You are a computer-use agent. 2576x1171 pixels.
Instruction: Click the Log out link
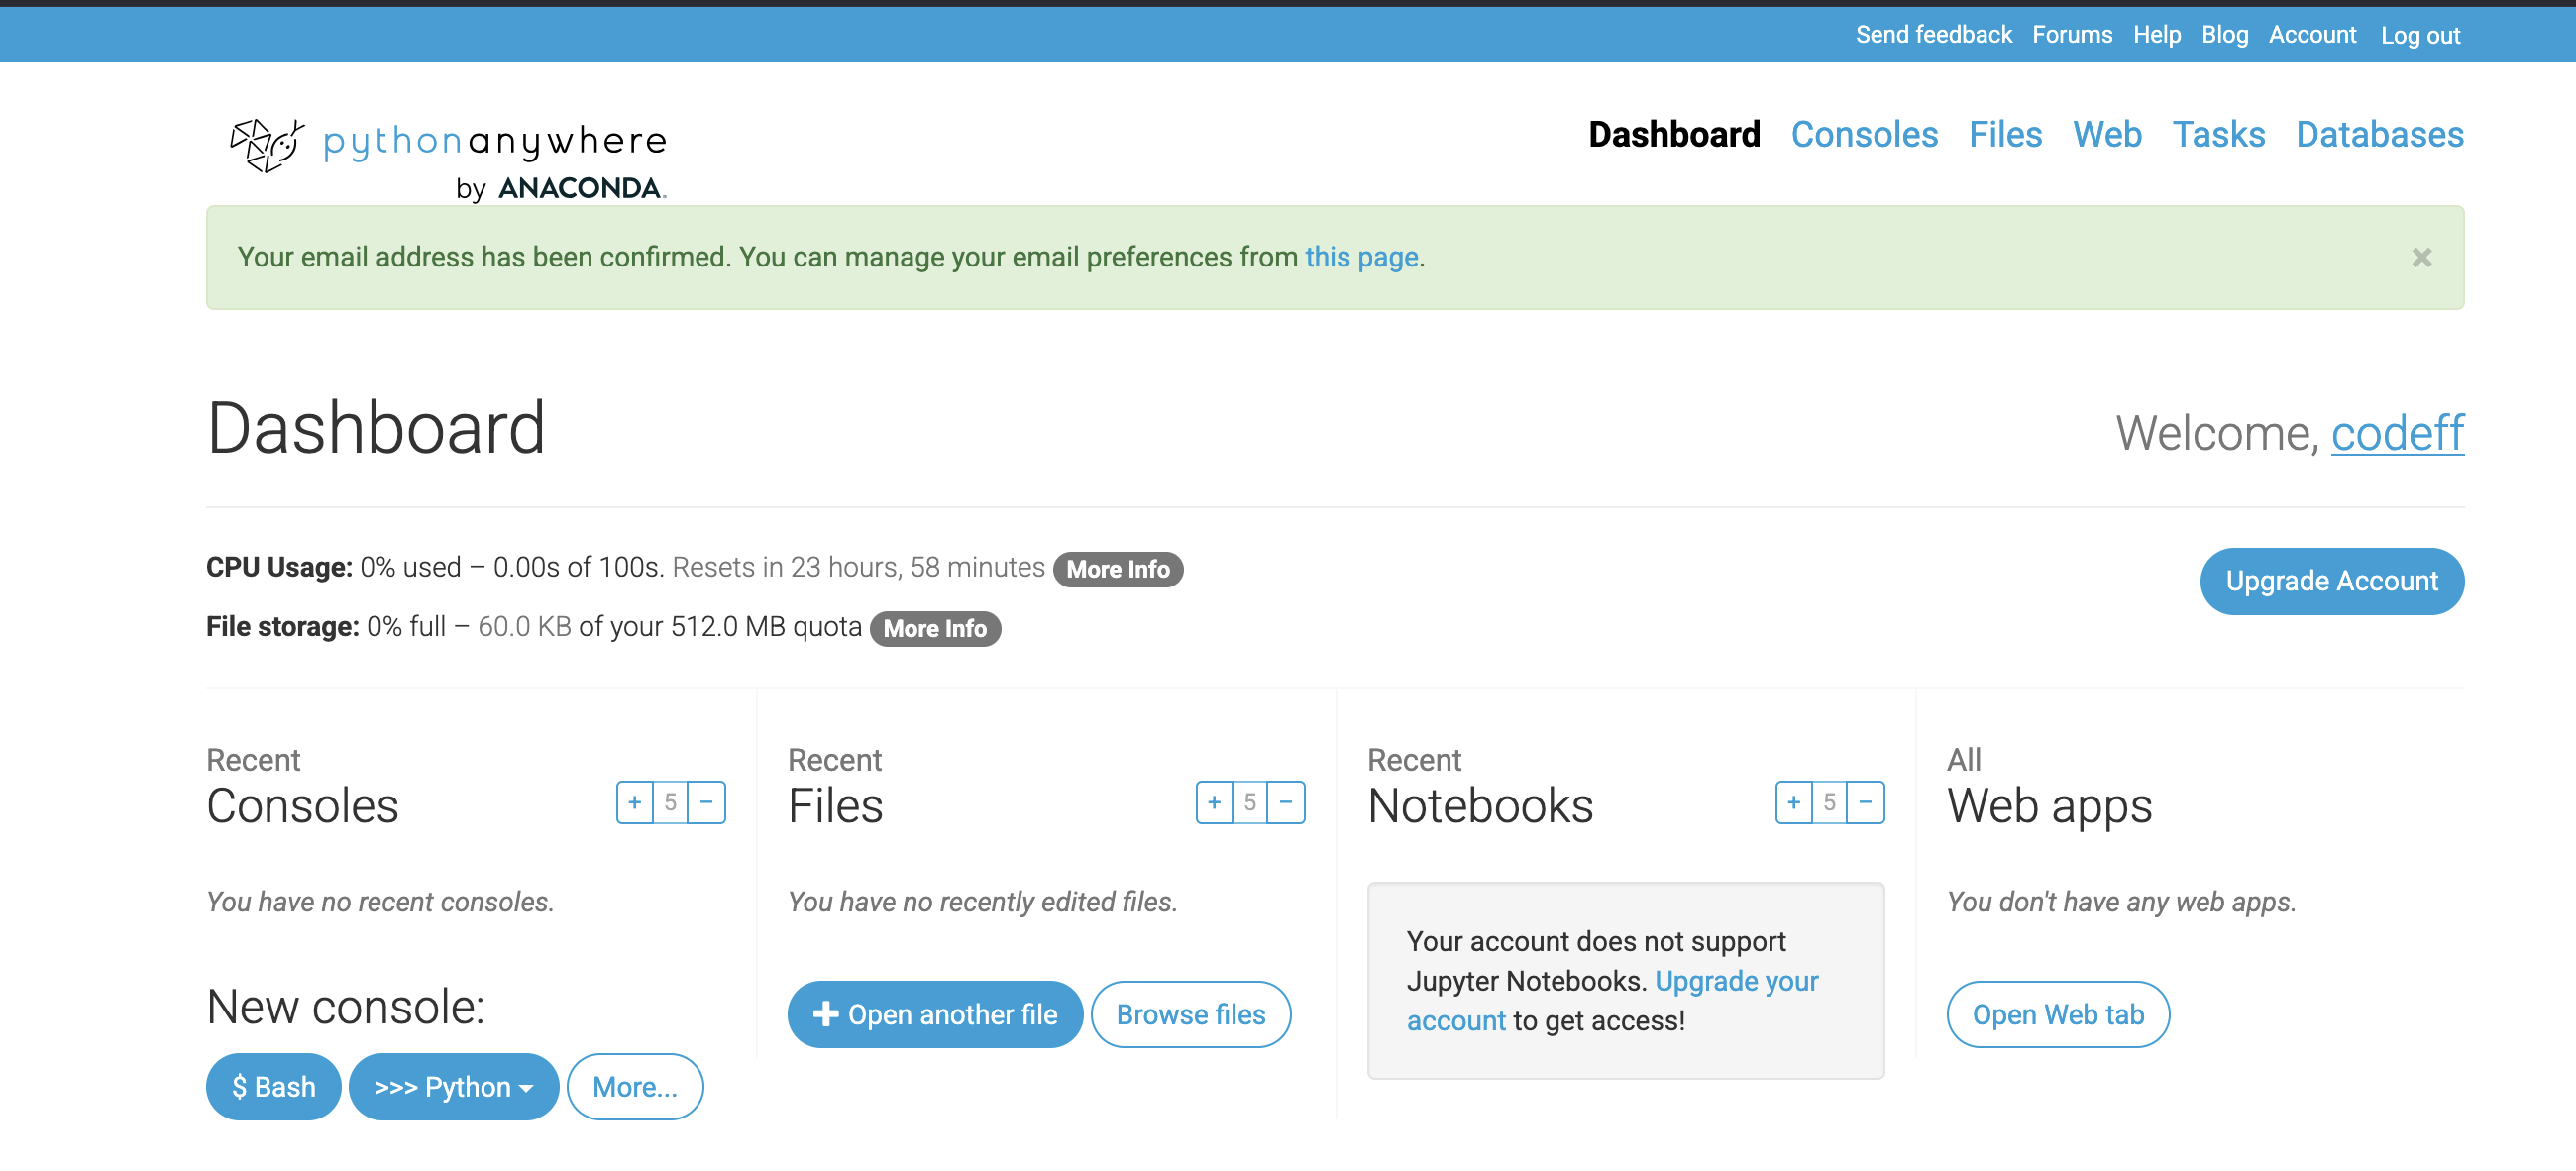[x=2419, y=35]
